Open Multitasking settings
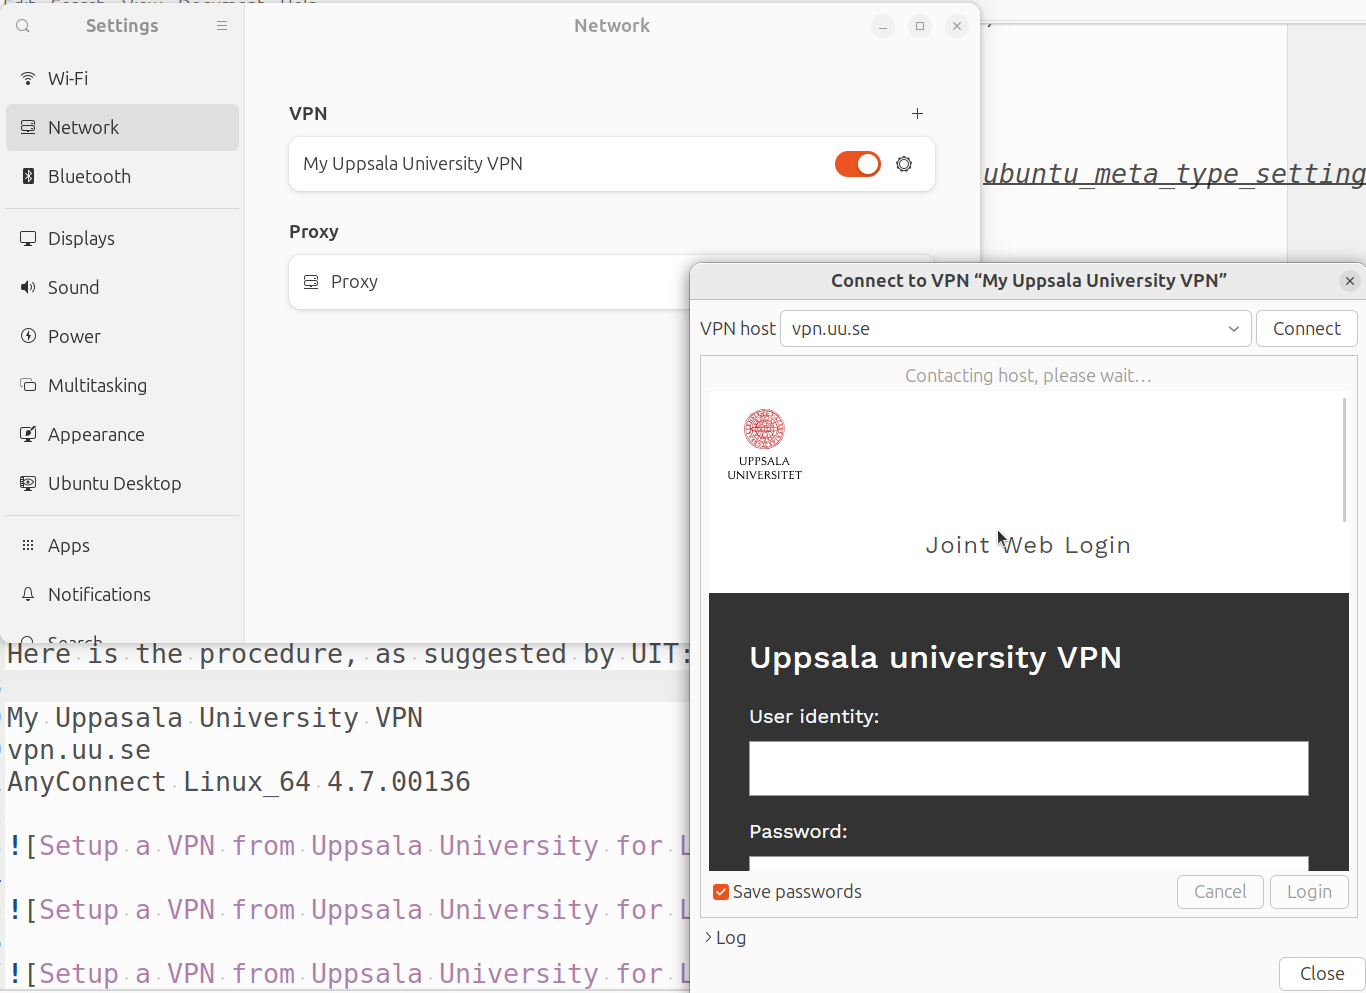Viewport: 1366px width, 993px height. coord(97,385)
